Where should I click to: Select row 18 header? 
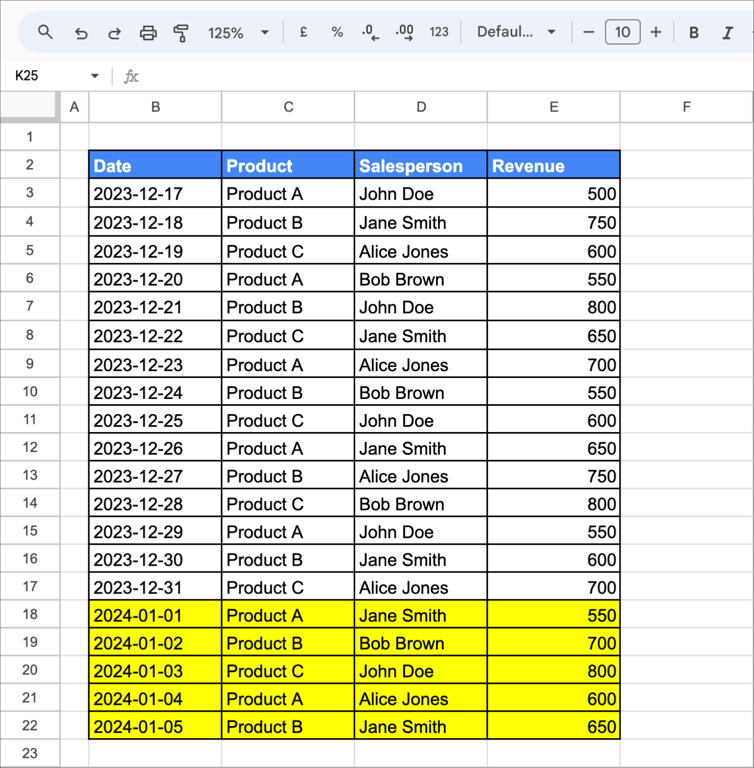[30, 614]
